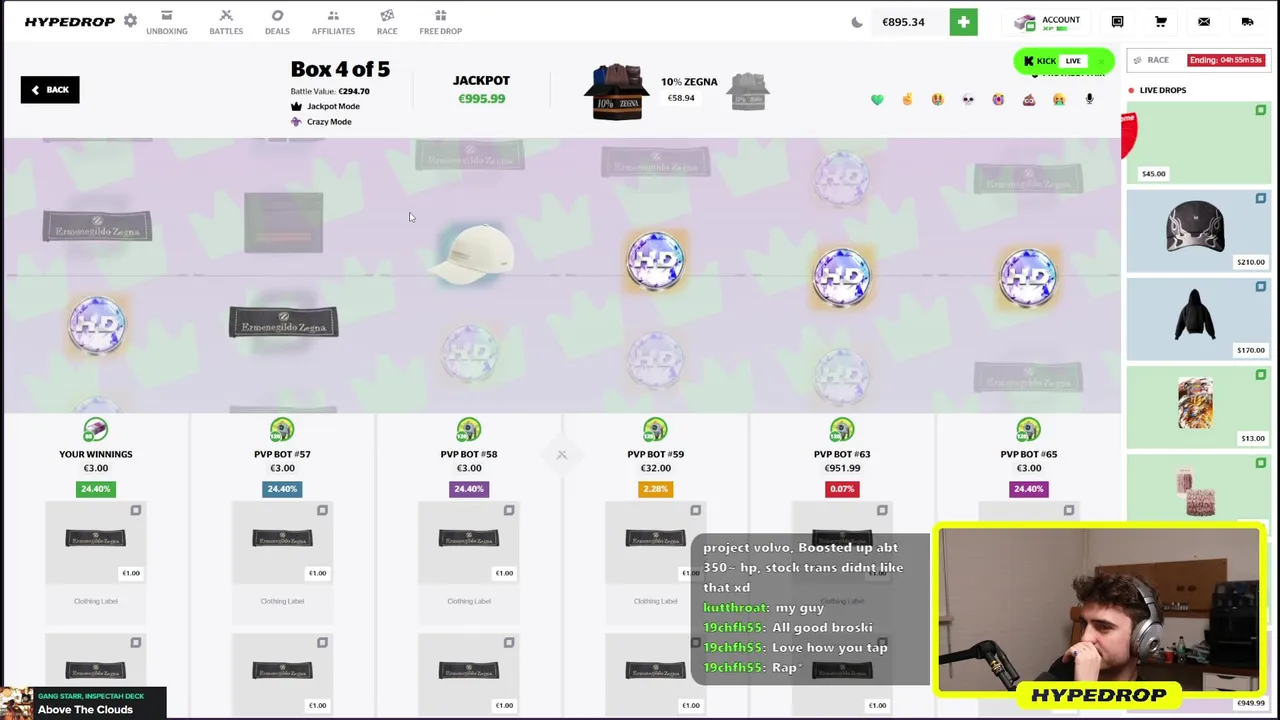
Task: Send the crying face emoji reaction
Action: [x=998, y=99]
